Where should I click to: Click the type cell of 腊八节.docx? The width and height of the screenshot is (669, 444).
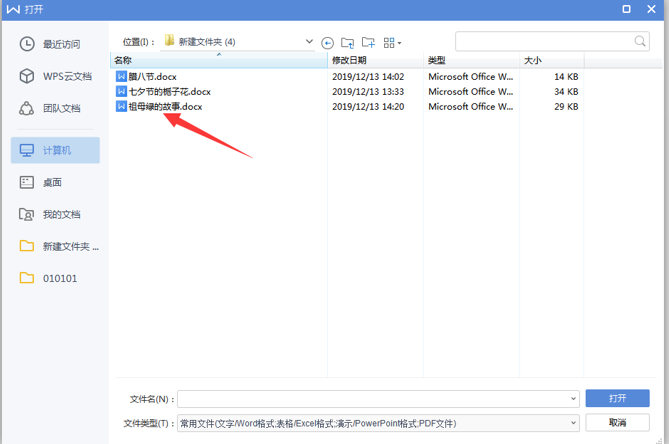point(471,77)
